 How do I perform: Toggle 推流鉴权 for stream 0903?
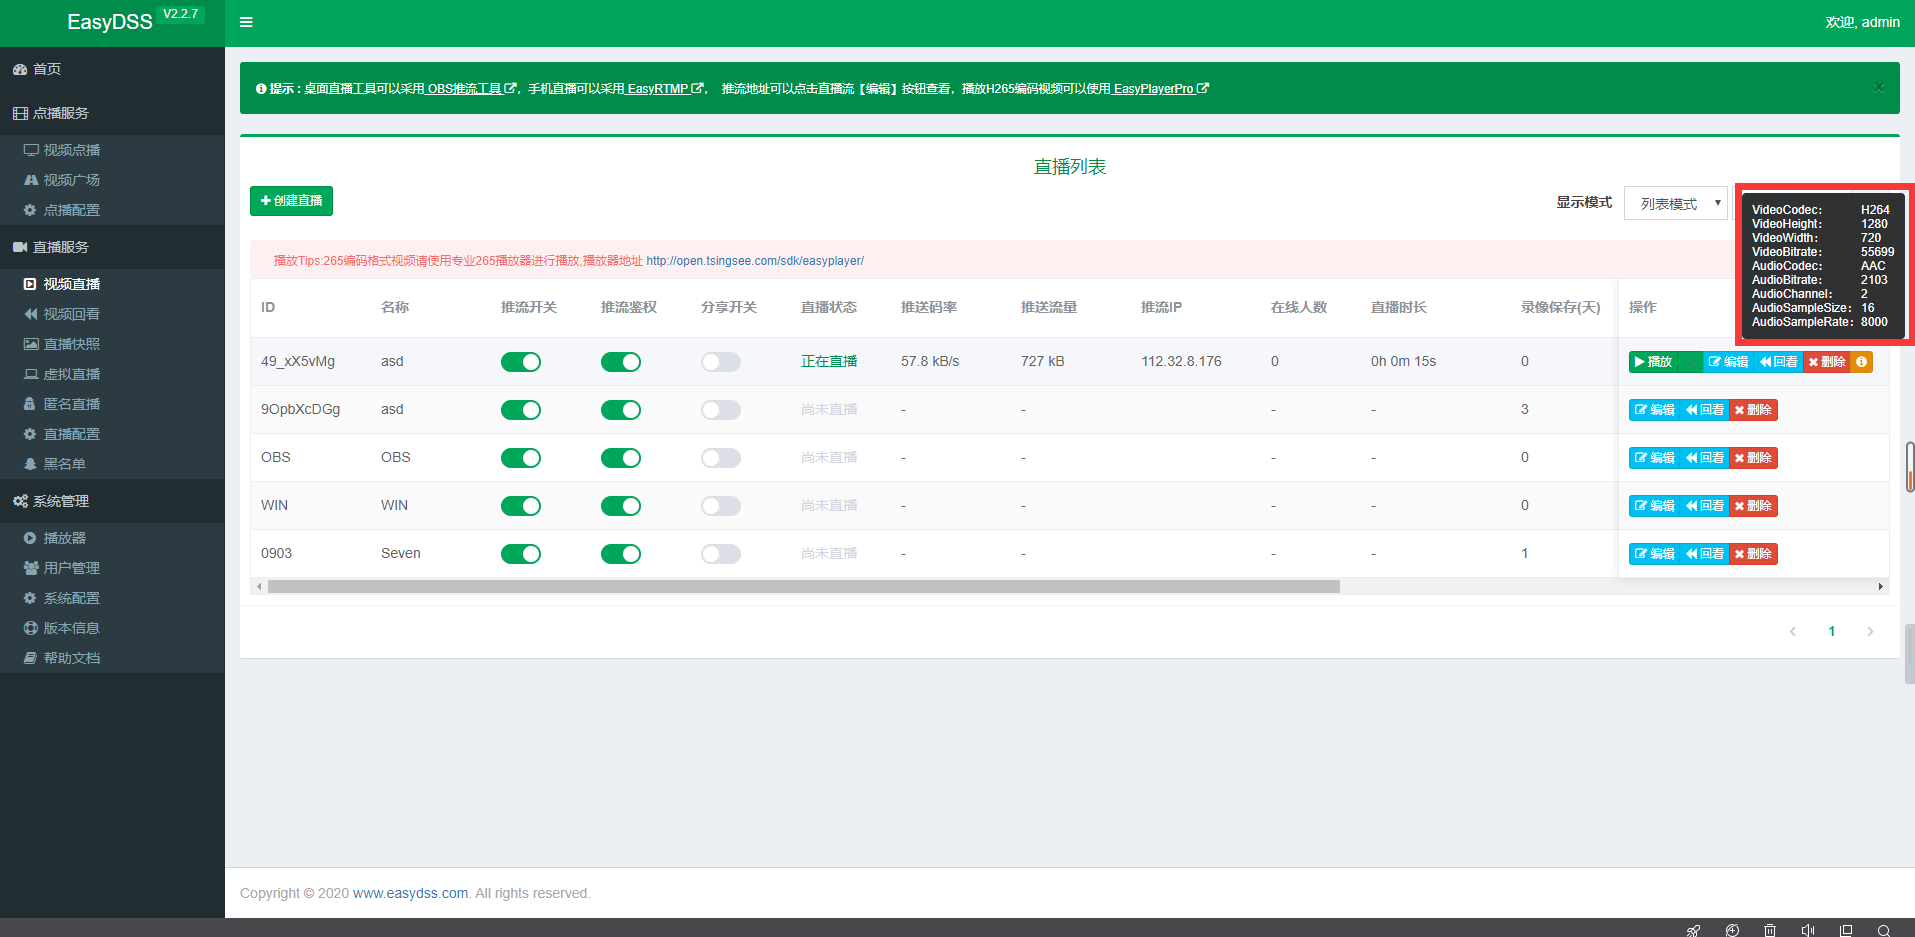tap(621, 554)
